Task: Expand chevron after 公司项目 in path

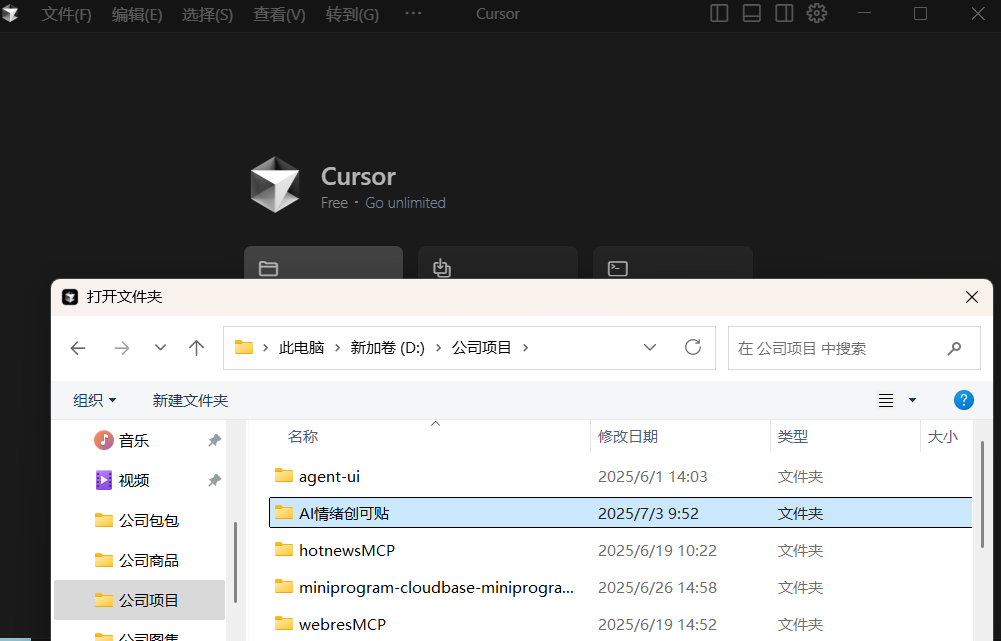Action: point(526,348)
